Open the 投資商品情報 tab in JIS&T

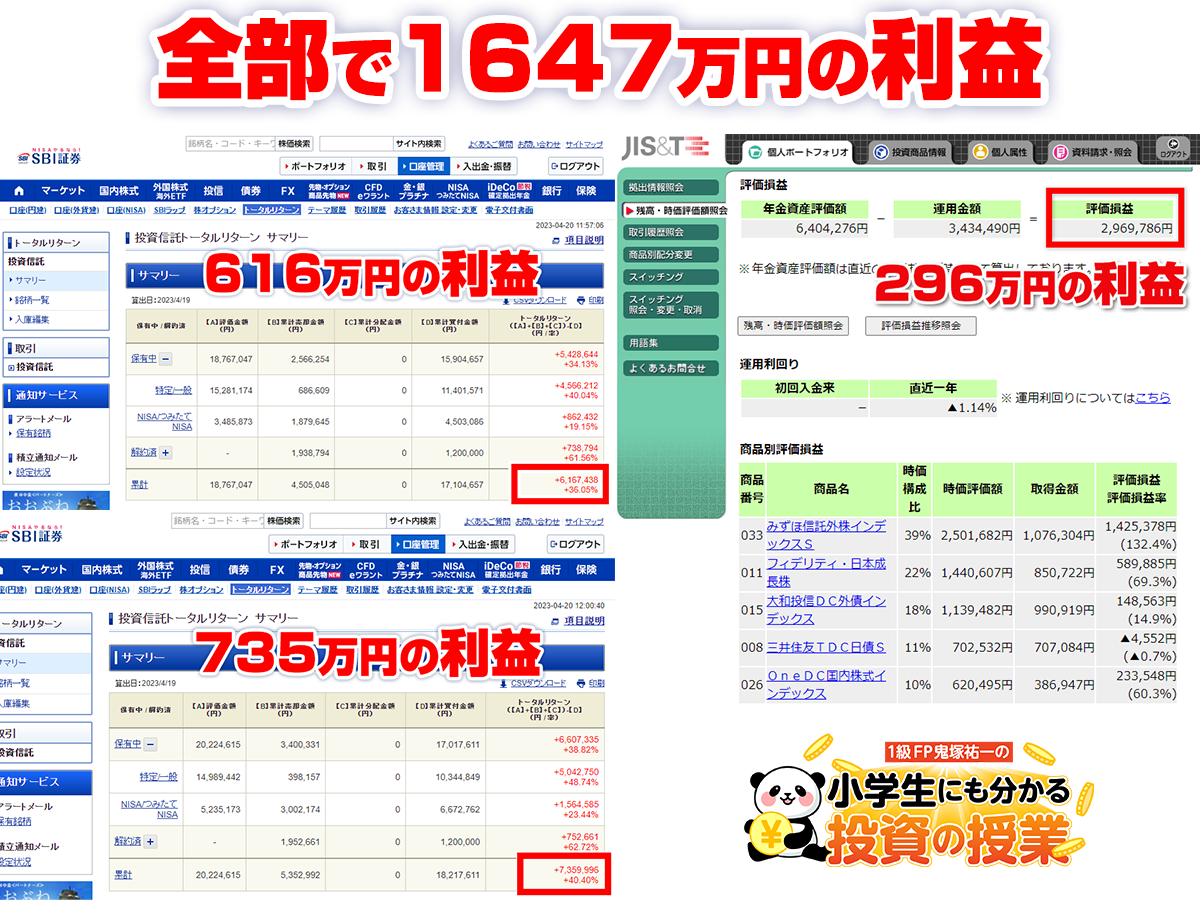pos(911,152)
